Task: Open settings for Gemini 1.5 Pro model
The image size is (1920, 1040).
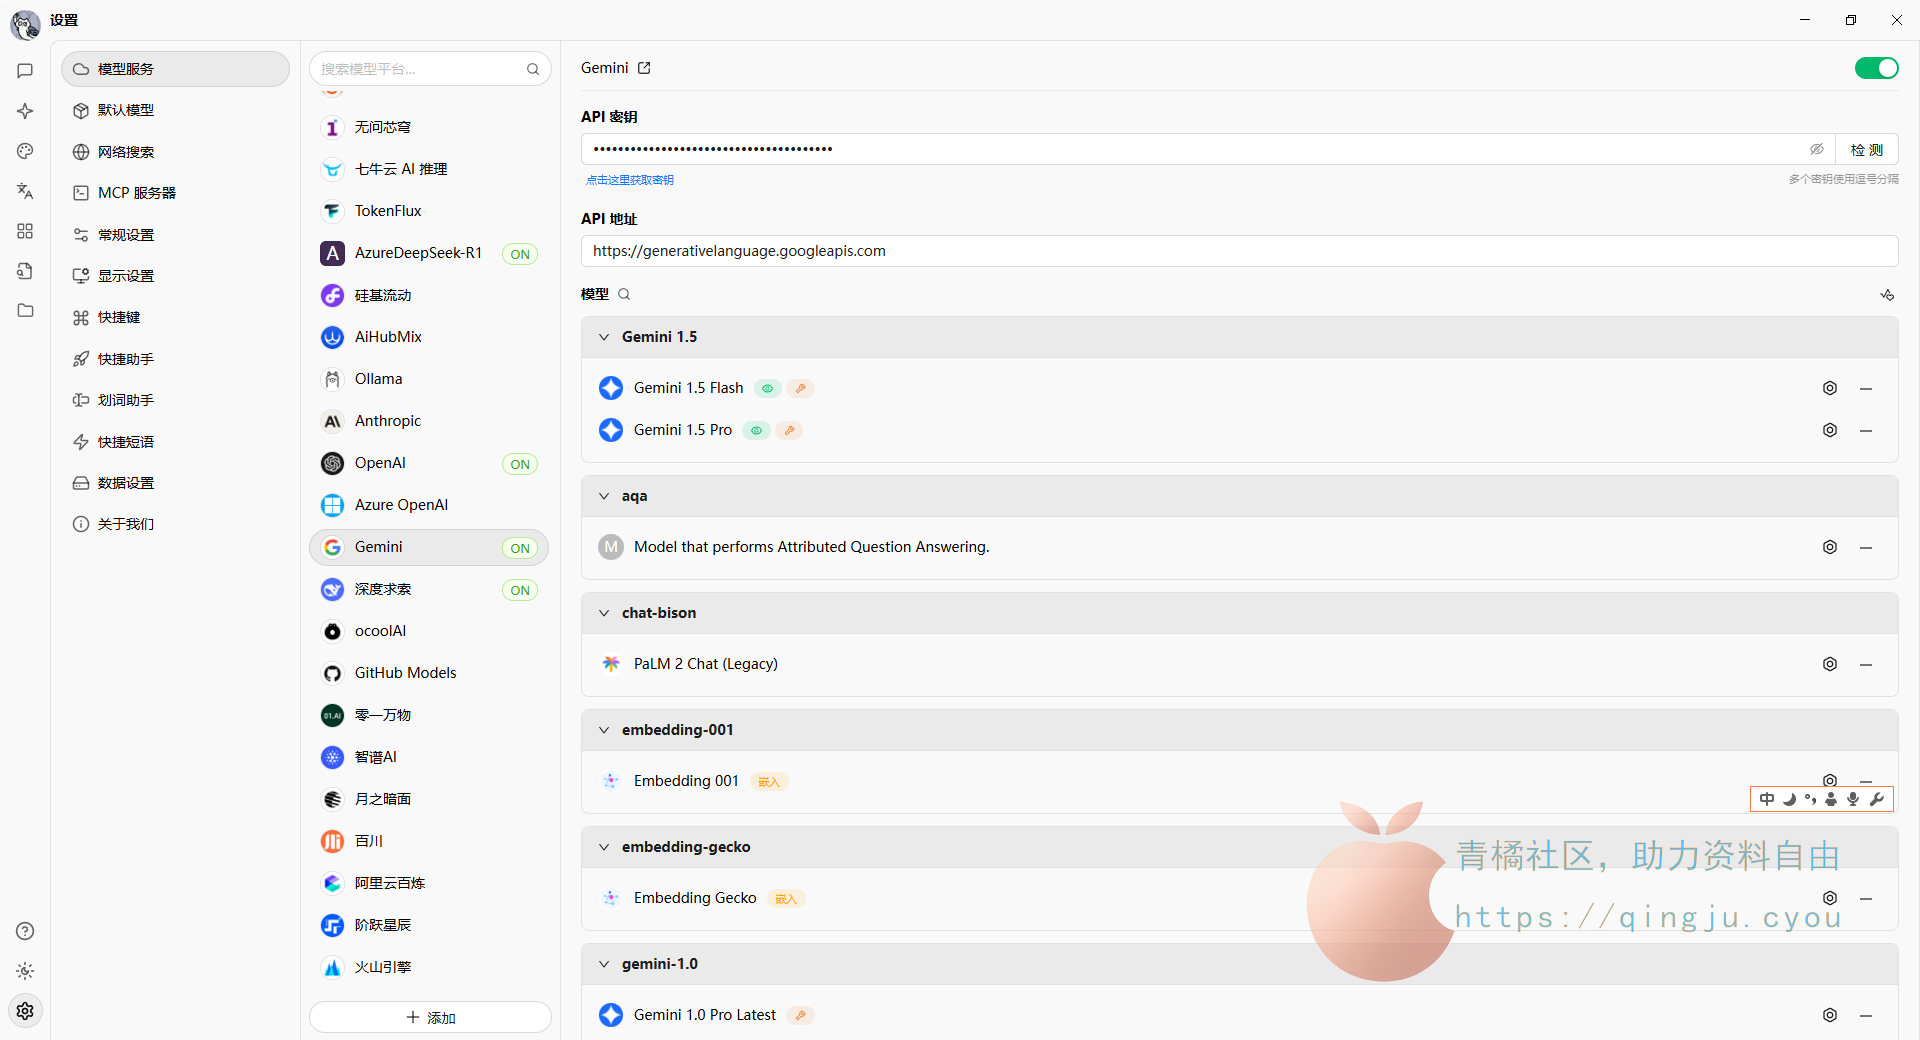Action: pyautogui.click(x=1830, y=430)
